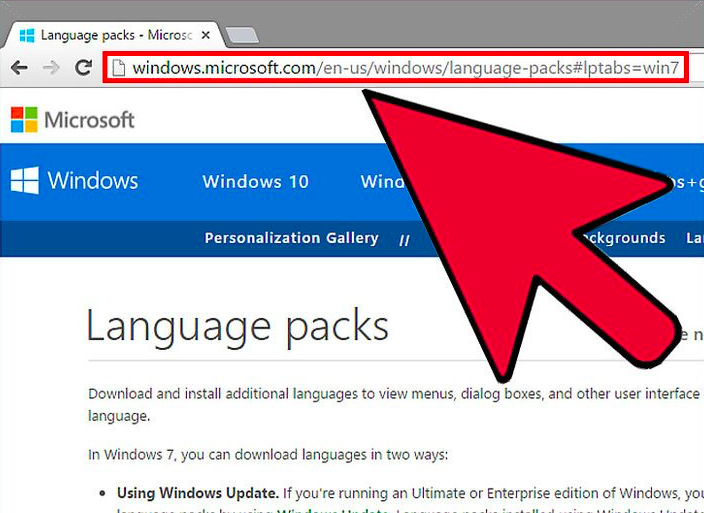Viewport: 704px width, 513px height.
Task: Go back using the browser back arrow
Action: coord(19,68)
